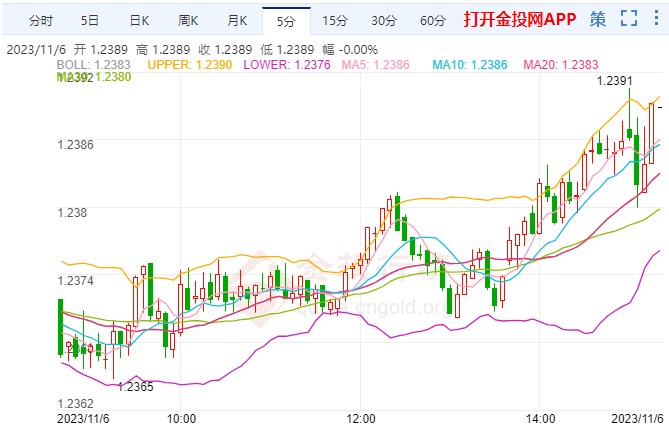Click the 14:00 time axis label
Image resolution: width=669 pixels, height=424 pixels.
click(x=540, y=418)
